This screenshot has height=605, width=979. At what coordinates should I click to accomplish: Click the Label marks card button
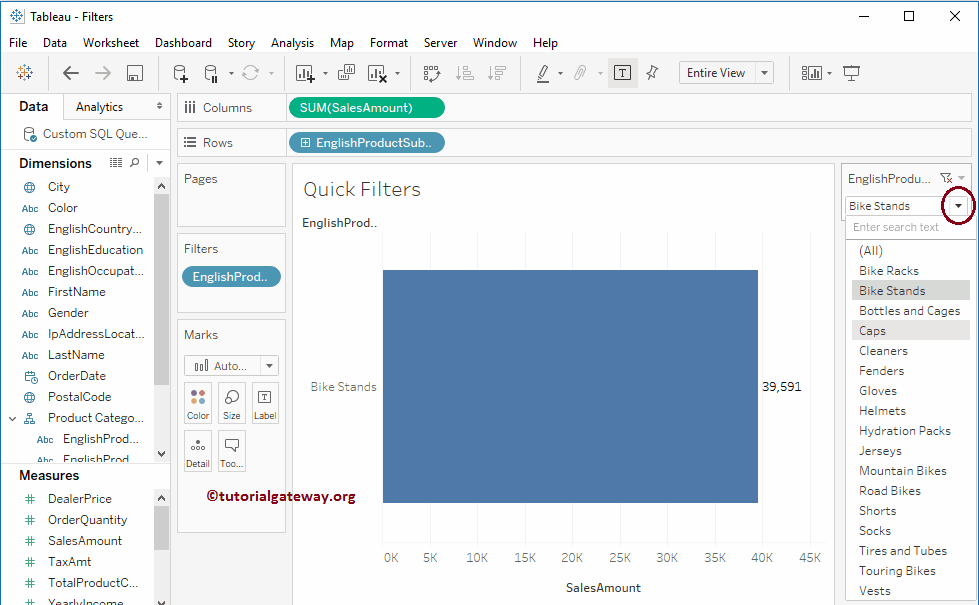pyautogui.click(x=265, y=403)
